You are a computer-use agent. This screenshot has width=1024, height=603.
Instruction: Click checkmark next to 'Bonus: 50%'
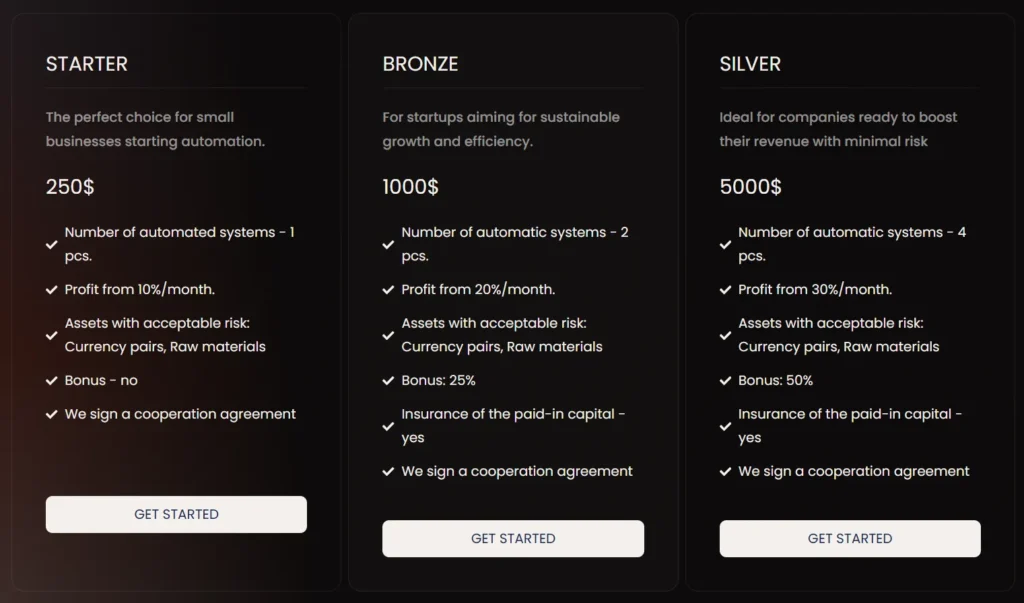point(725,381)
